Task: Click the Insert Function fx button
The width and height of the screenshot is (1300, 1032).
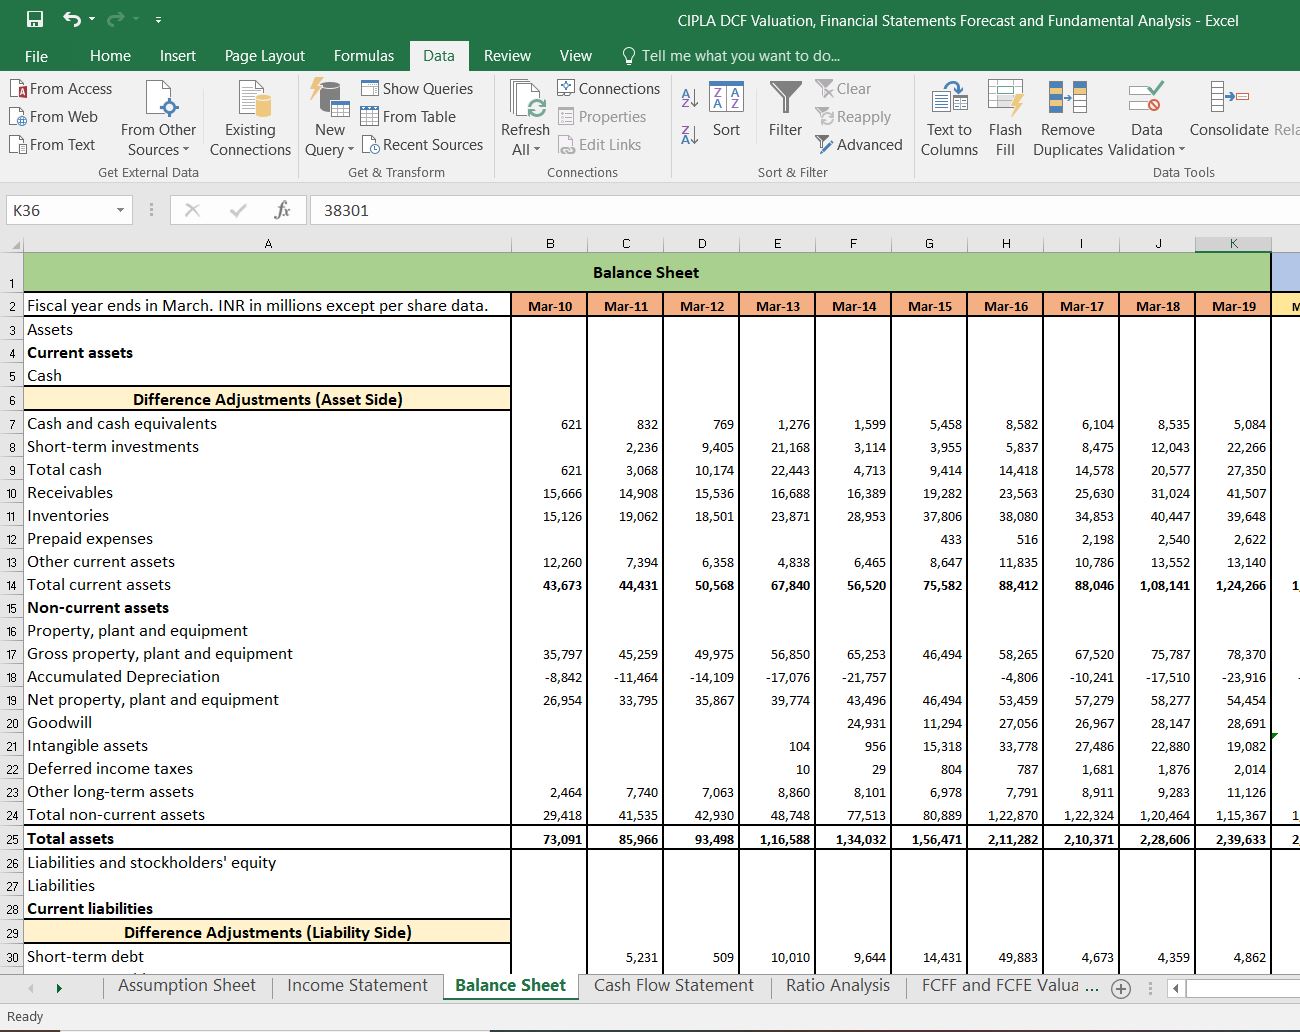Action: [x=282, y=210]
